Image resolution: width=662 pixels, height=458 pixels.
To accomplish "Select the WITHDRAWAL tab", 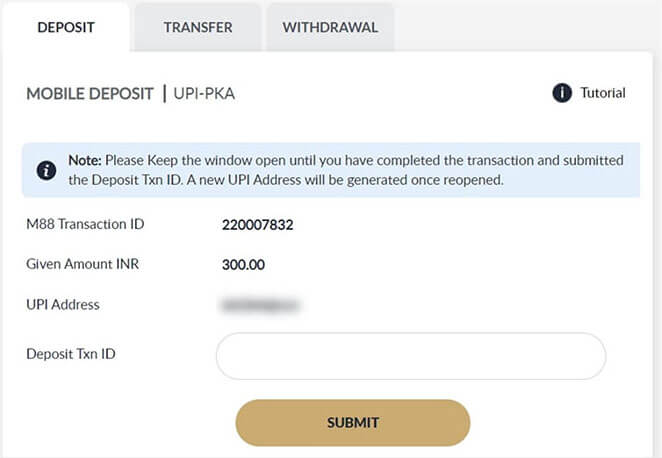I will [x=330, y=27].
